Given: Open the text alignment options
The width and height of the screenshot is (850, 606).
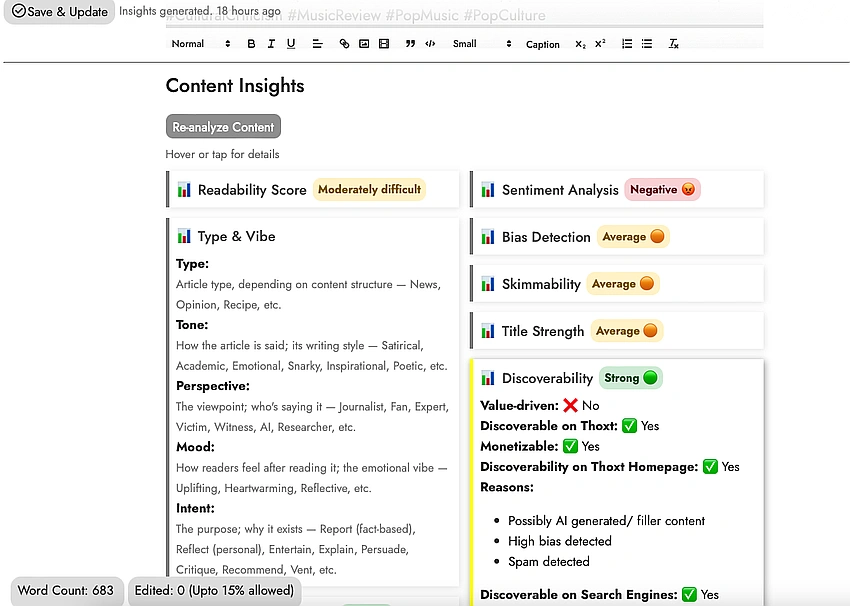Looking at the screenshot, I should 316,43.
